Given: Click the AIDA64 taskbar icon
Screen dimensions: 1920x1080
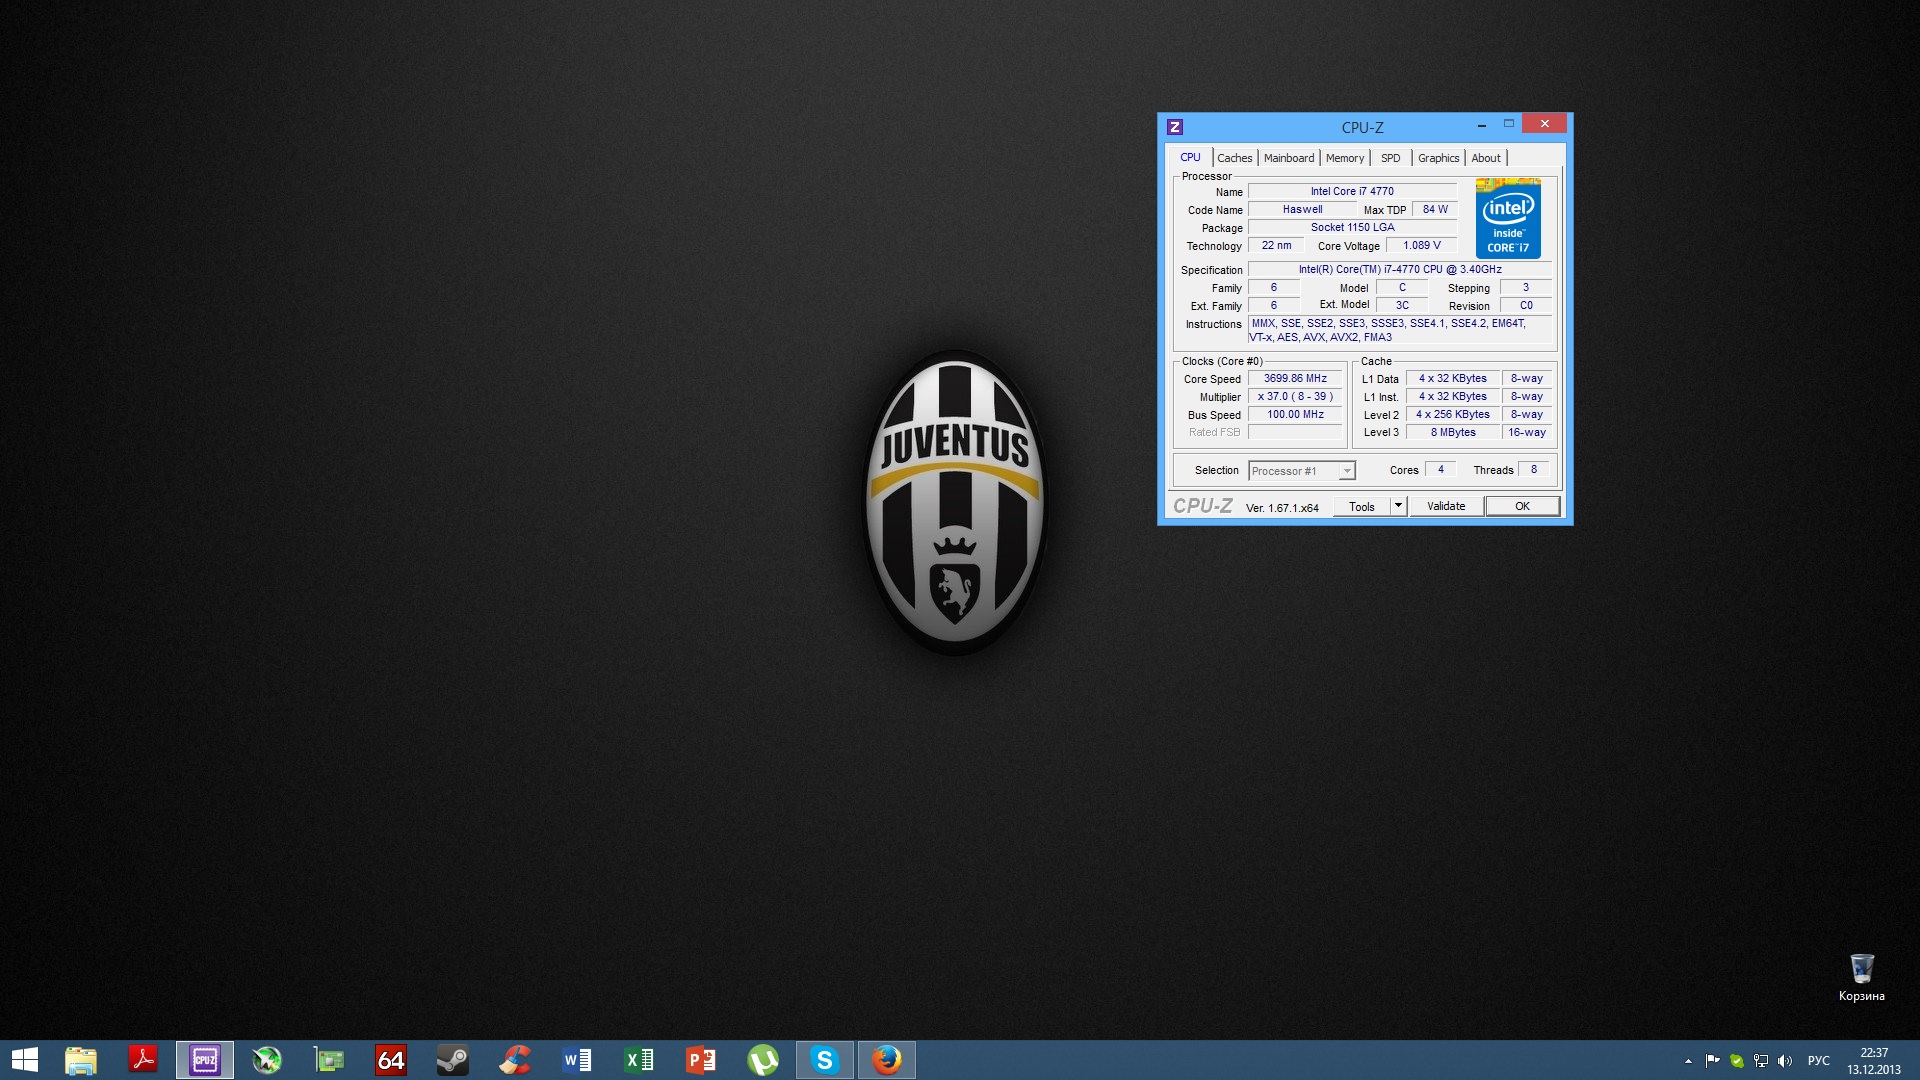Looking at the screenshot, I should pyautogui.click(x=390, y=1059).
